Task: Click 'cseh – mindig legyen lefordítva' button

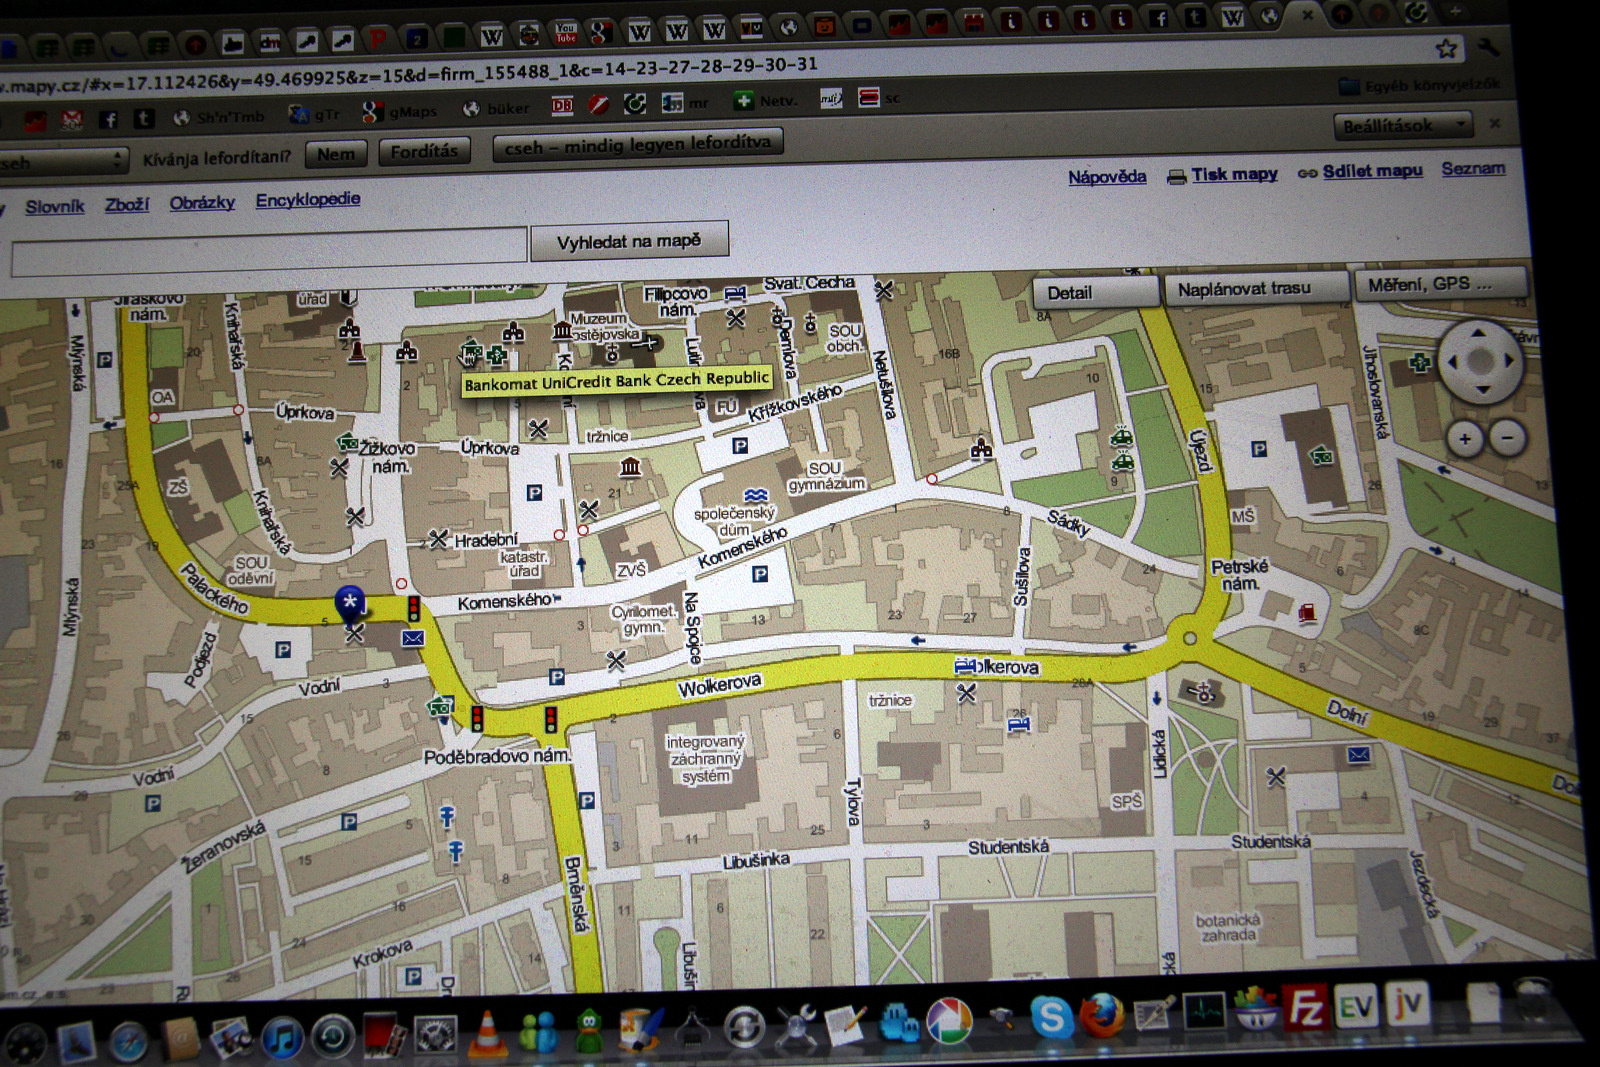Action: point(638,144)
